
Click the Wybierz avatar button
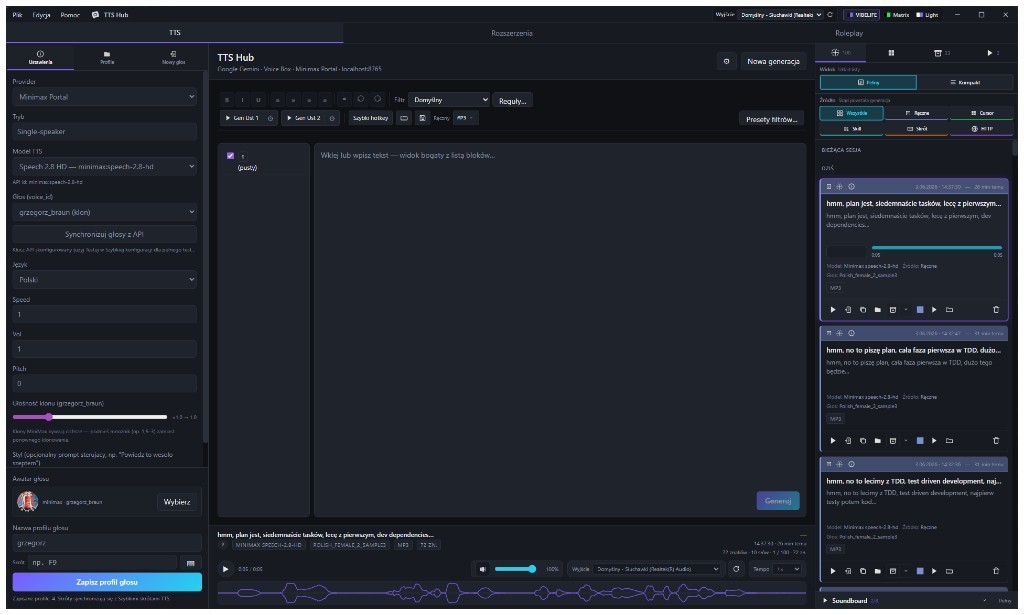click(177, 502)
